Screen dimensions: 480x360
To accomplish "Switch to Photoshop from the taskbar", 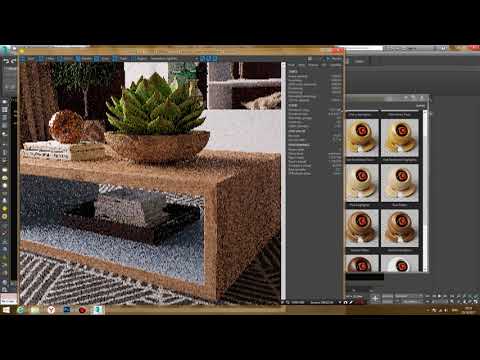I will point(67,310).
